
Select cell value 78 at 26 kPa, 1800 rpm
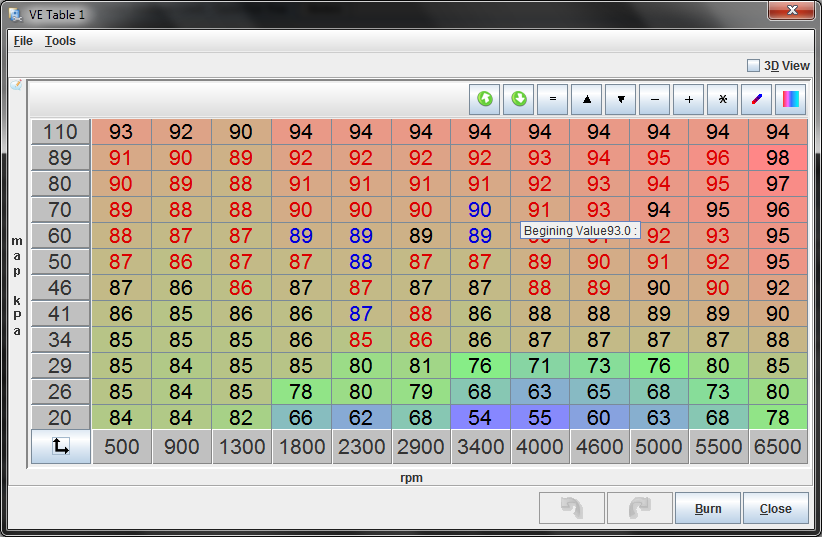tap(301, 392)
